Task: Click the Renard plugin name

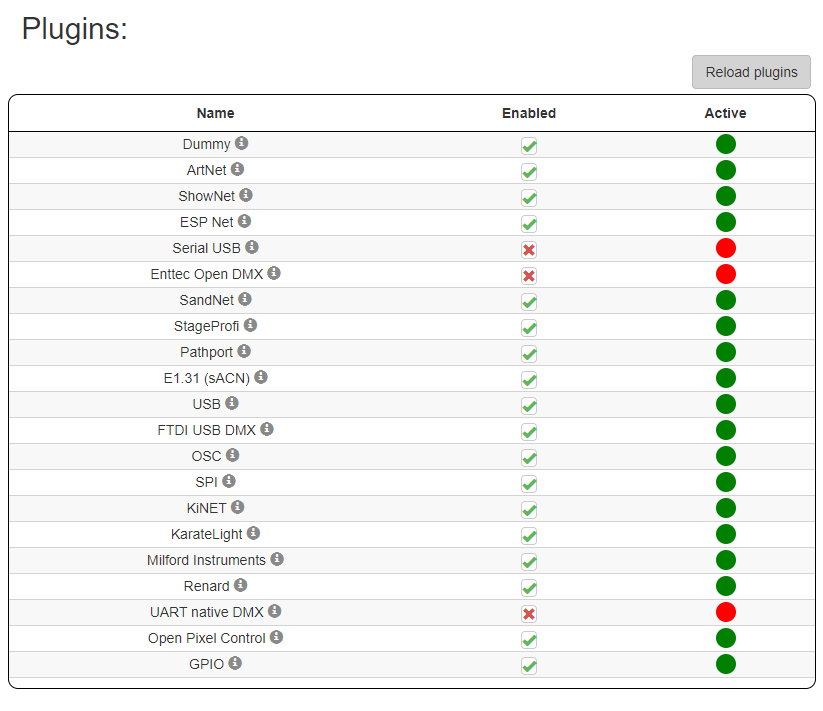Action: coord(206,586)
